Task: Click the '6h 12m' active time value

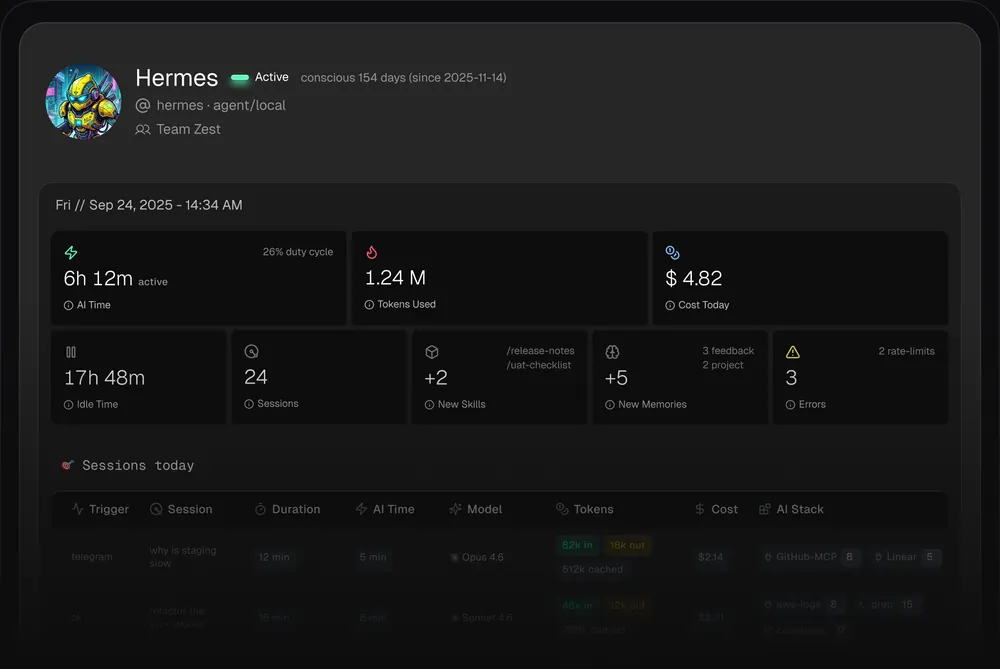Action: (98, 279)
